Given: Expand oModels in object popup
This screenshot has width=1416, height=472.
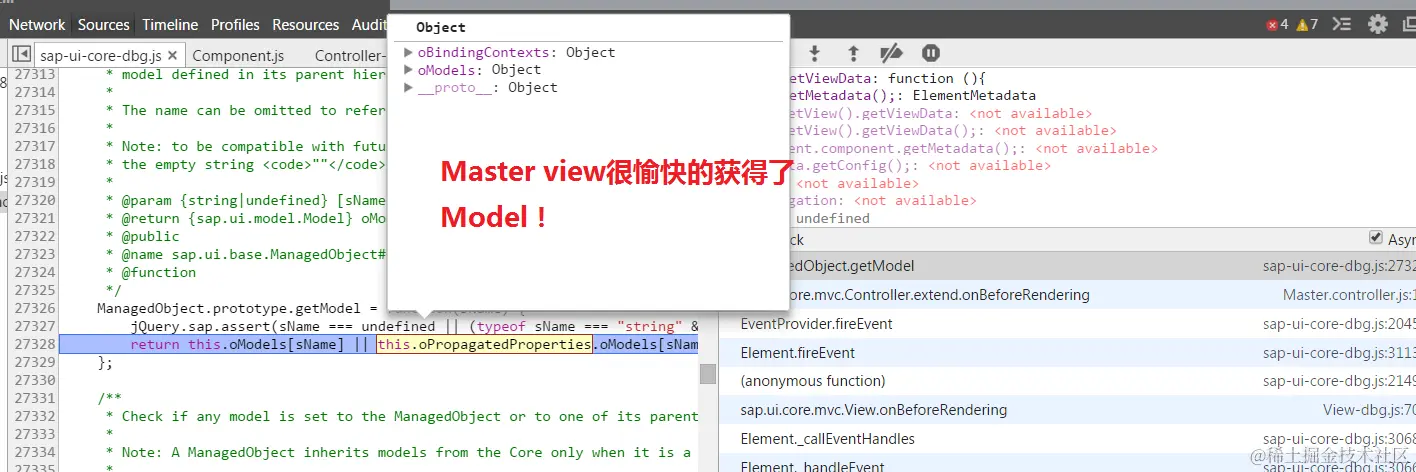Looking at the screenshot, I should coord(408,69).
